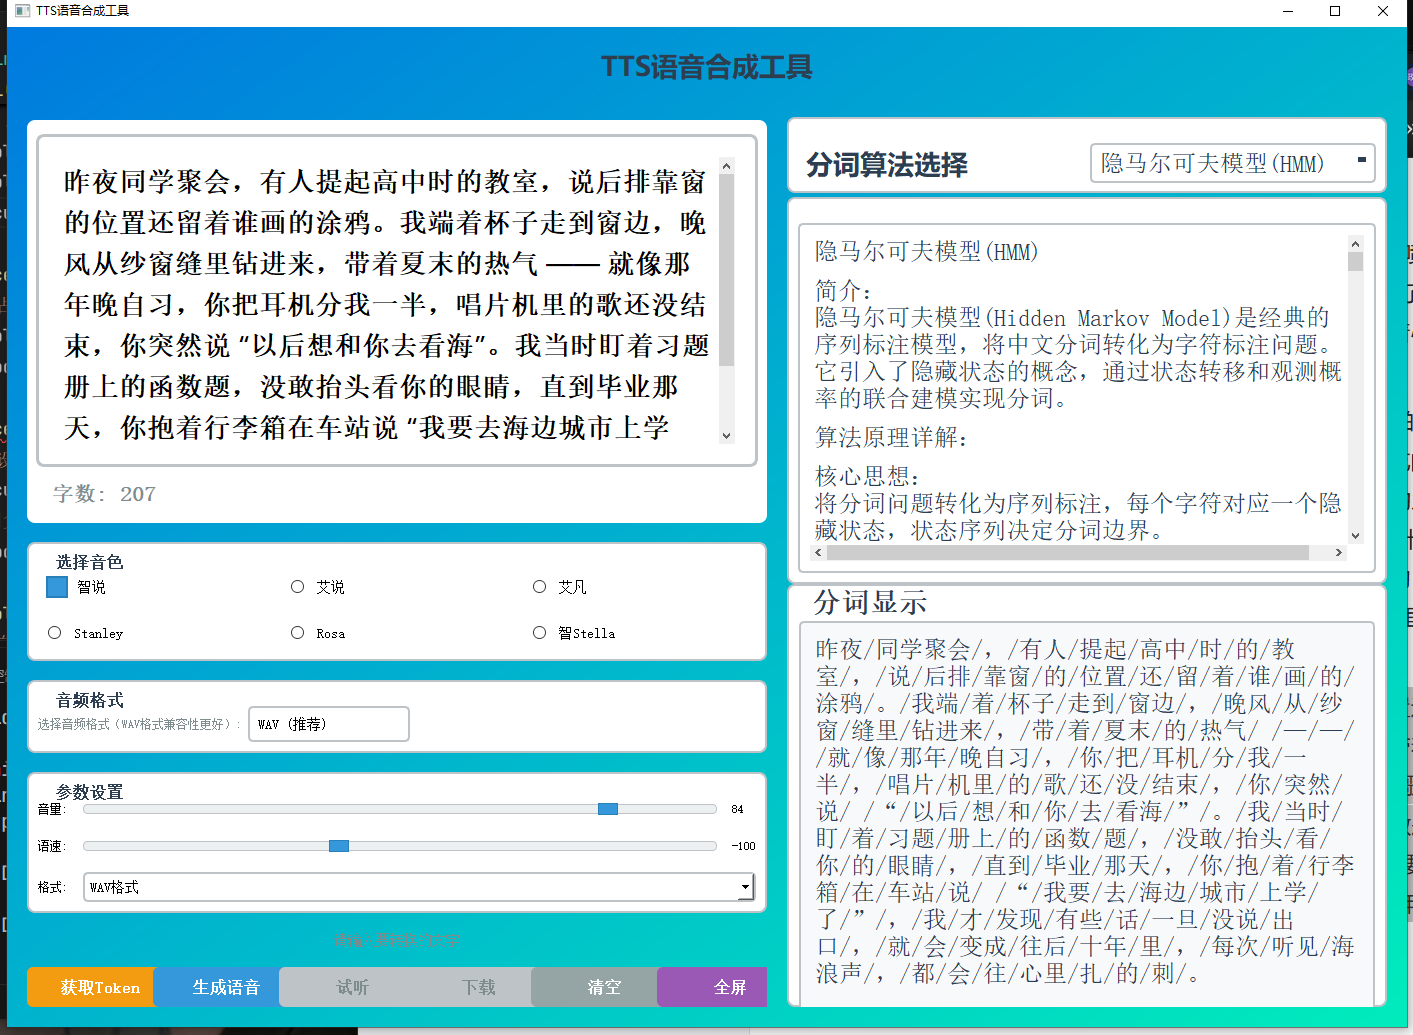The image size is (1413, 1035).
Task: Click the description horizontal scrollbar left arrow
Action: click(819, 552)
